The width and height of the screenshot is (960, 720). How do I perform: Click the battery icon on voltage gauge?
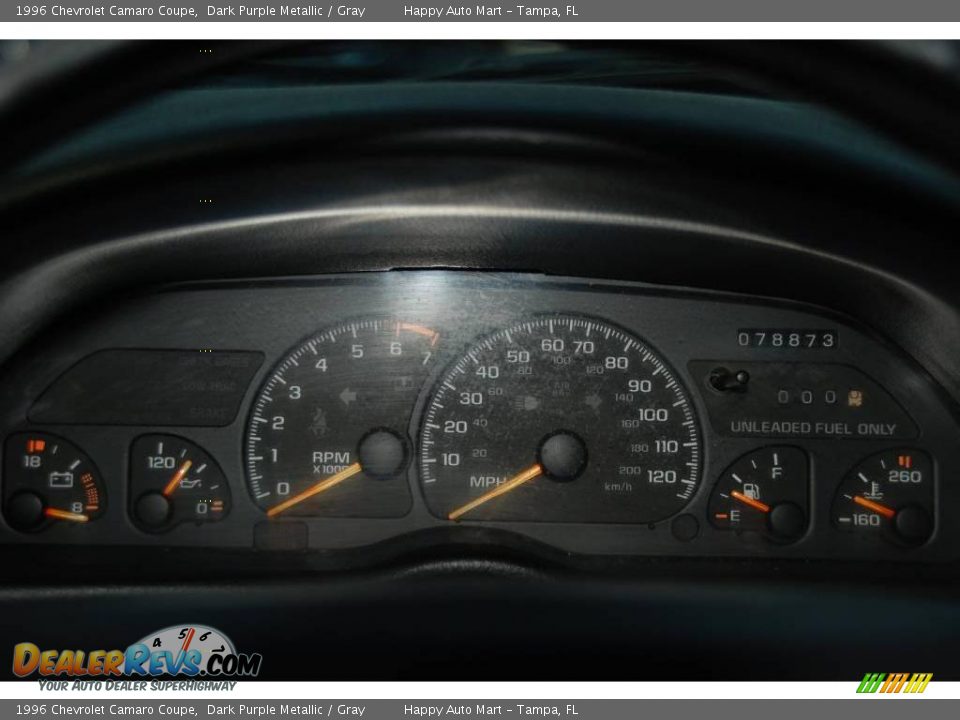click(x=61, y=479)
